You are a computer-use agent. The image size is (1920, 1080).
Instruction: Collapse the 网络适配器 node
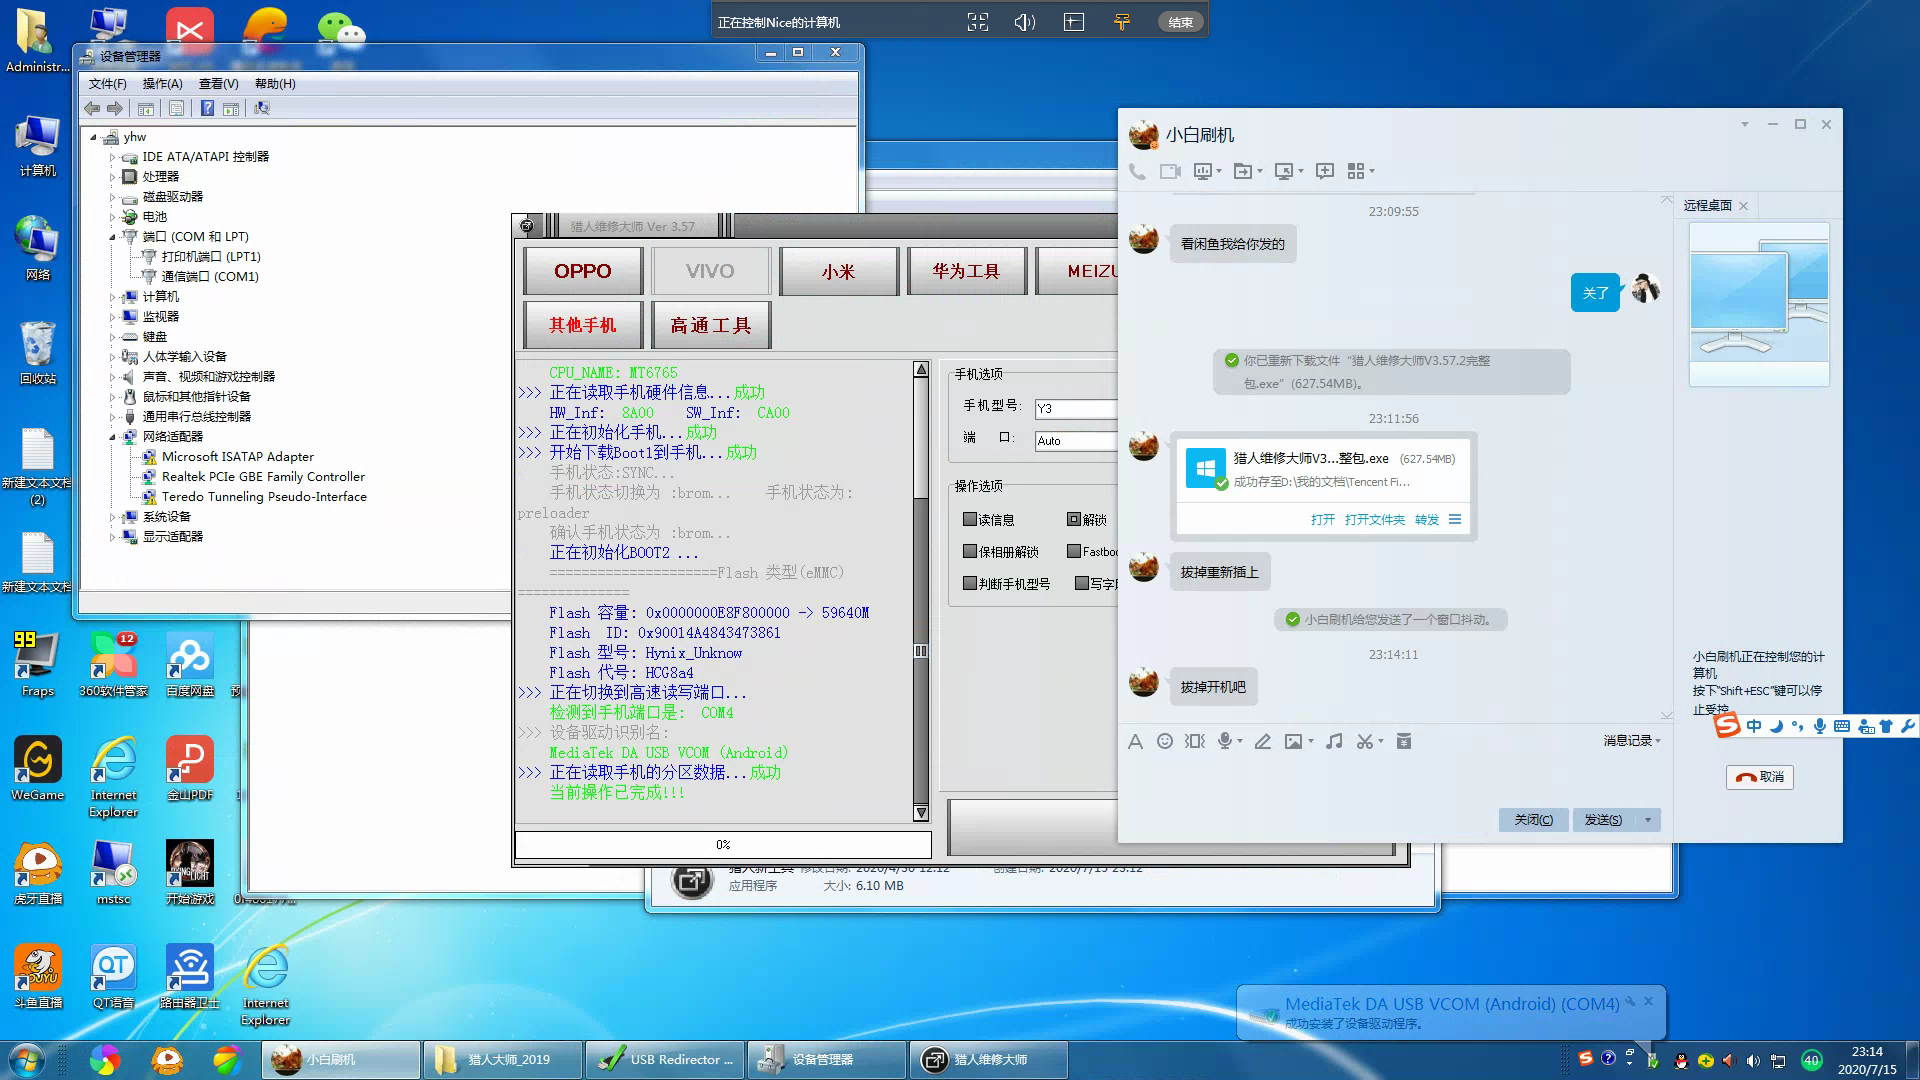[112, 437]
